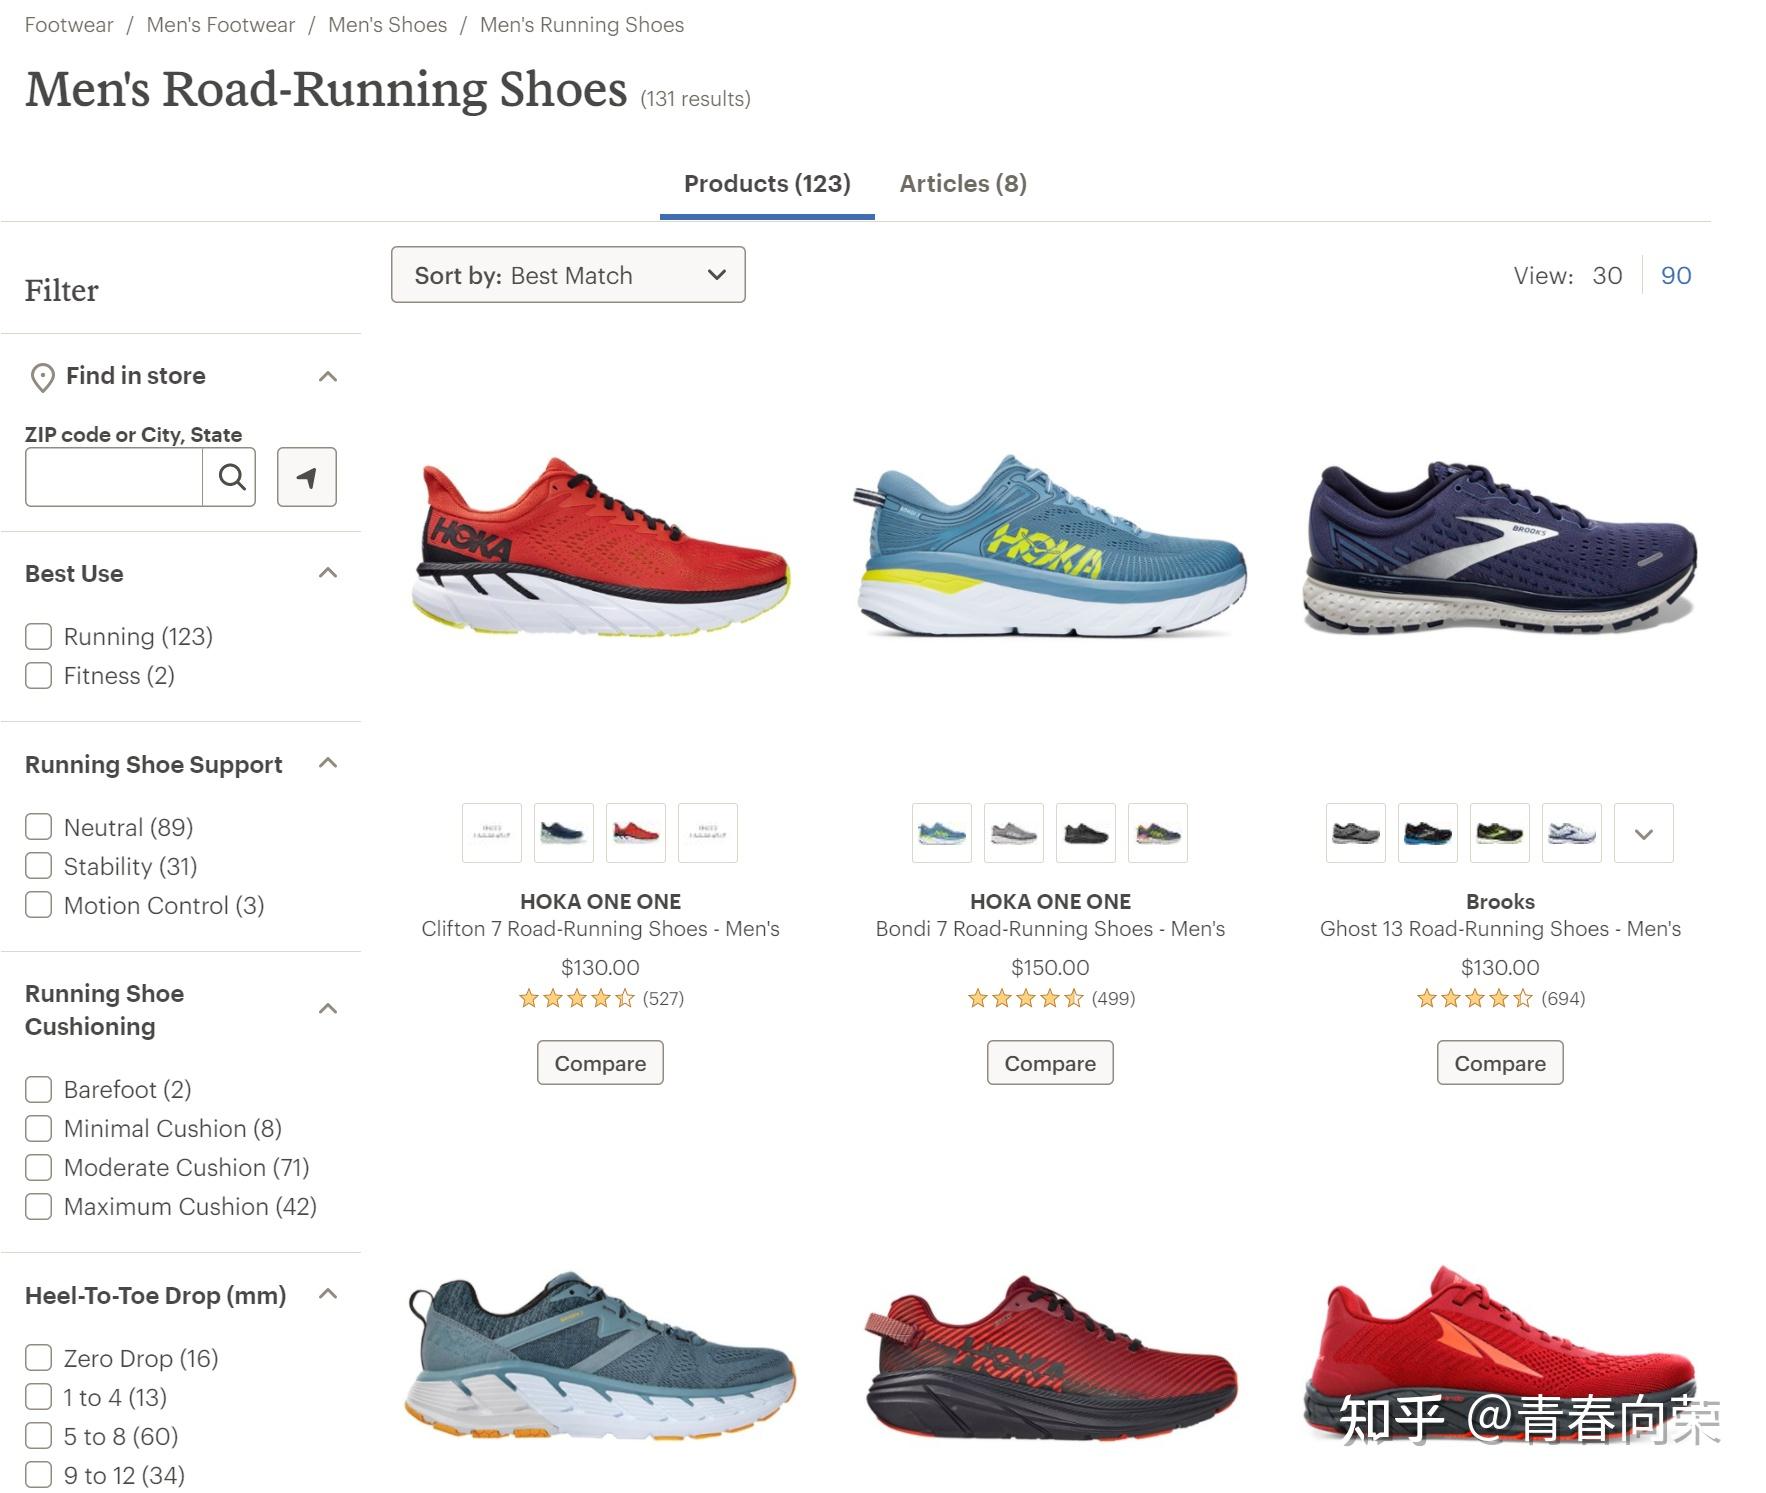Screen dimensions: 1766x1493
Task: Compare the Clifton 7 shoes
Action: [600, 1063]
